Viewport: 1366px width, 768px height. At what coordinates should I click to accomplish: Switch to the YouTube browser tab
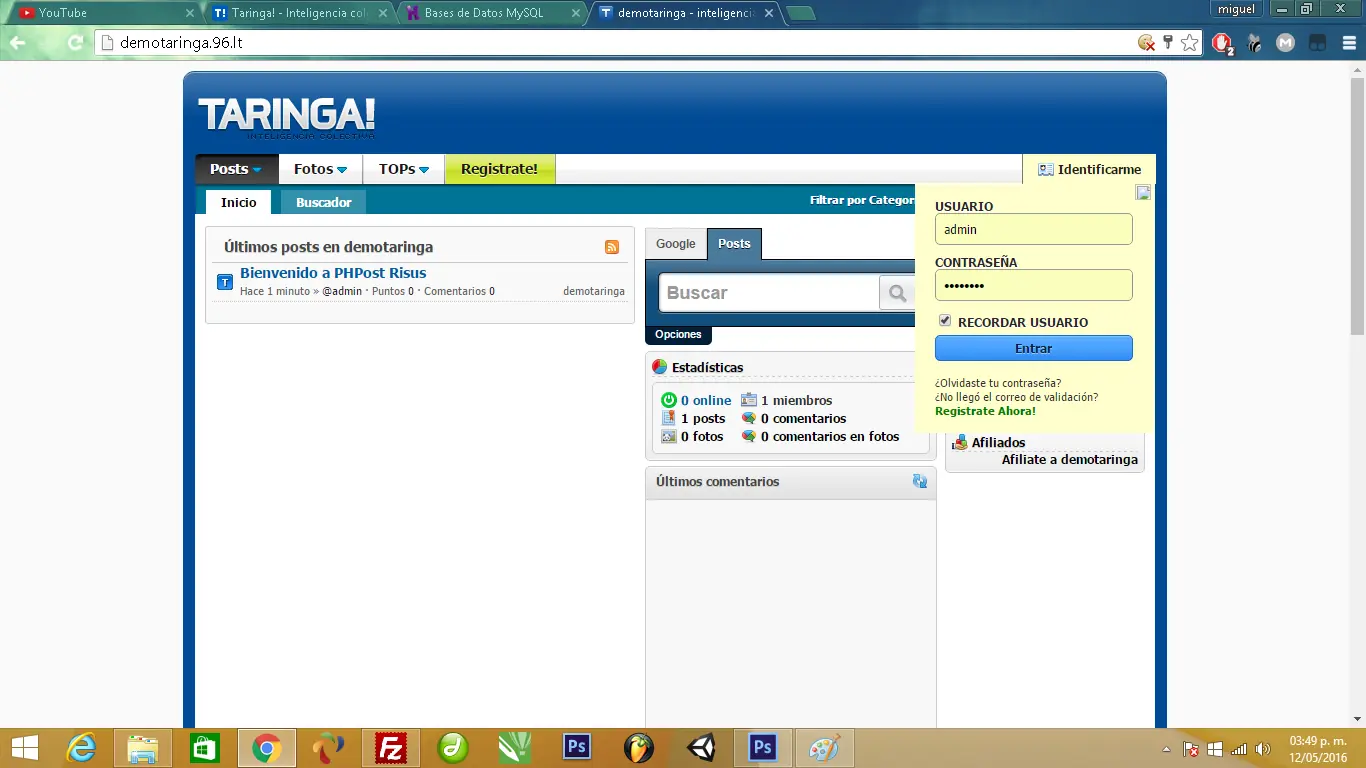106,13
